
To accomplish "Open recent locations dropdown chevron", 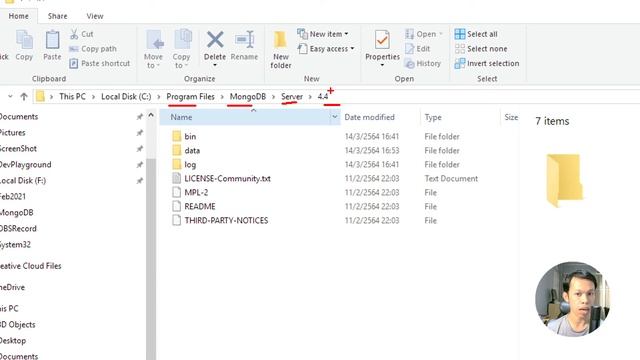I will (x=10, y=97).
